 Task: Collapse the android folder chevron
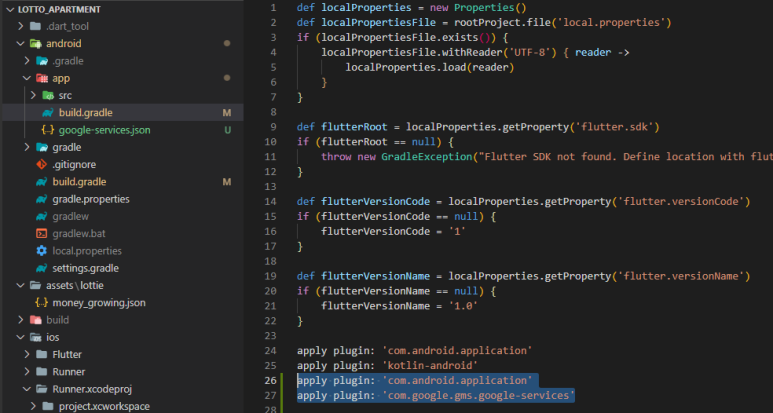(21, 43)
